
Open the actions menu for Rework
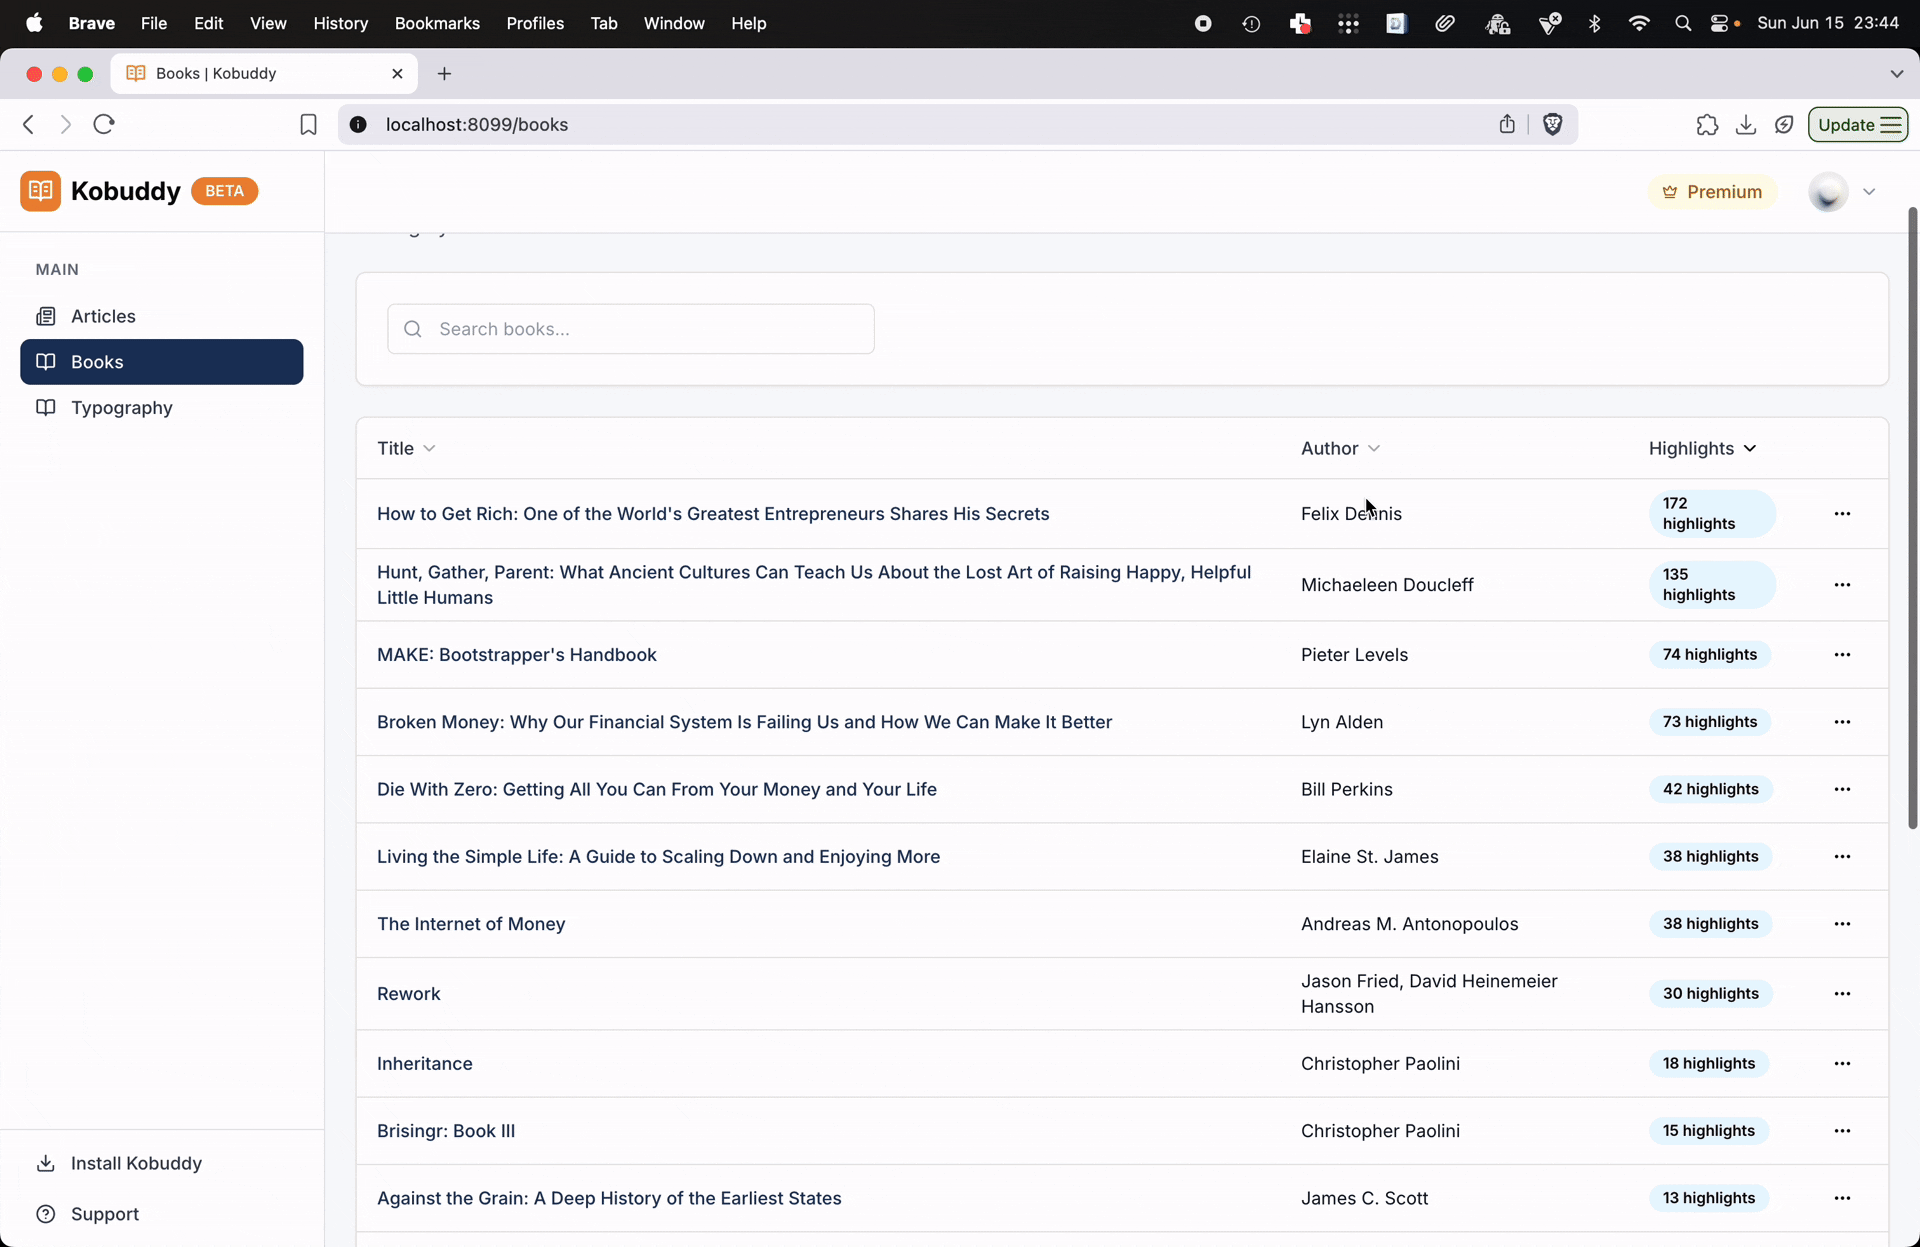[1843, 993]
